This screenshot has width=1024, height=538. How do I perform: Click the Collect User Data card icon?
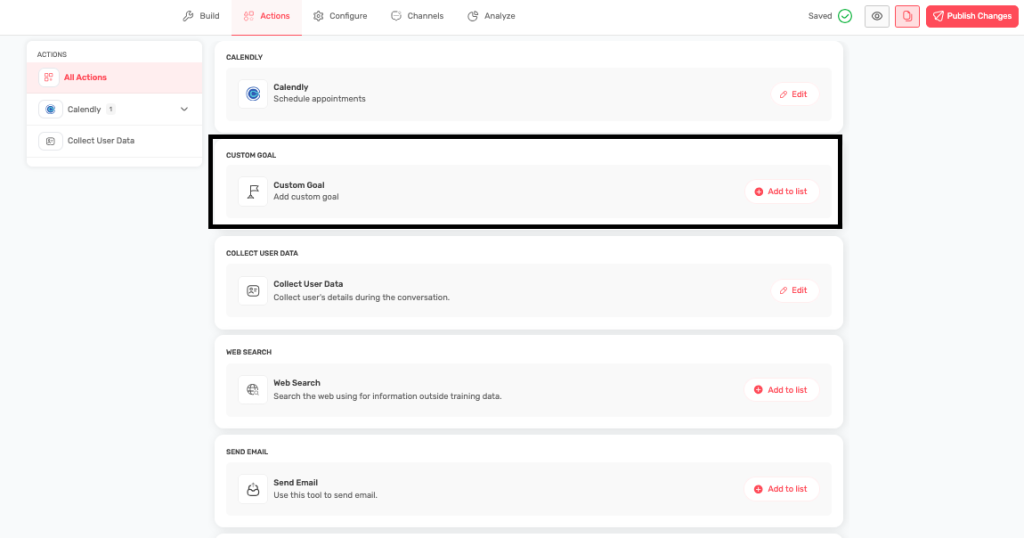(253, 291)
